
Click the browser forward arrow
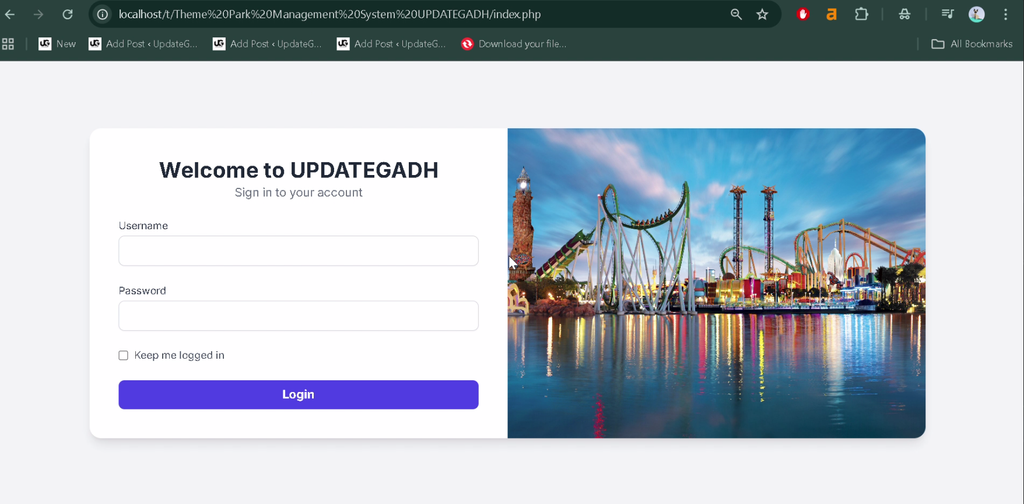coord(39,14)
